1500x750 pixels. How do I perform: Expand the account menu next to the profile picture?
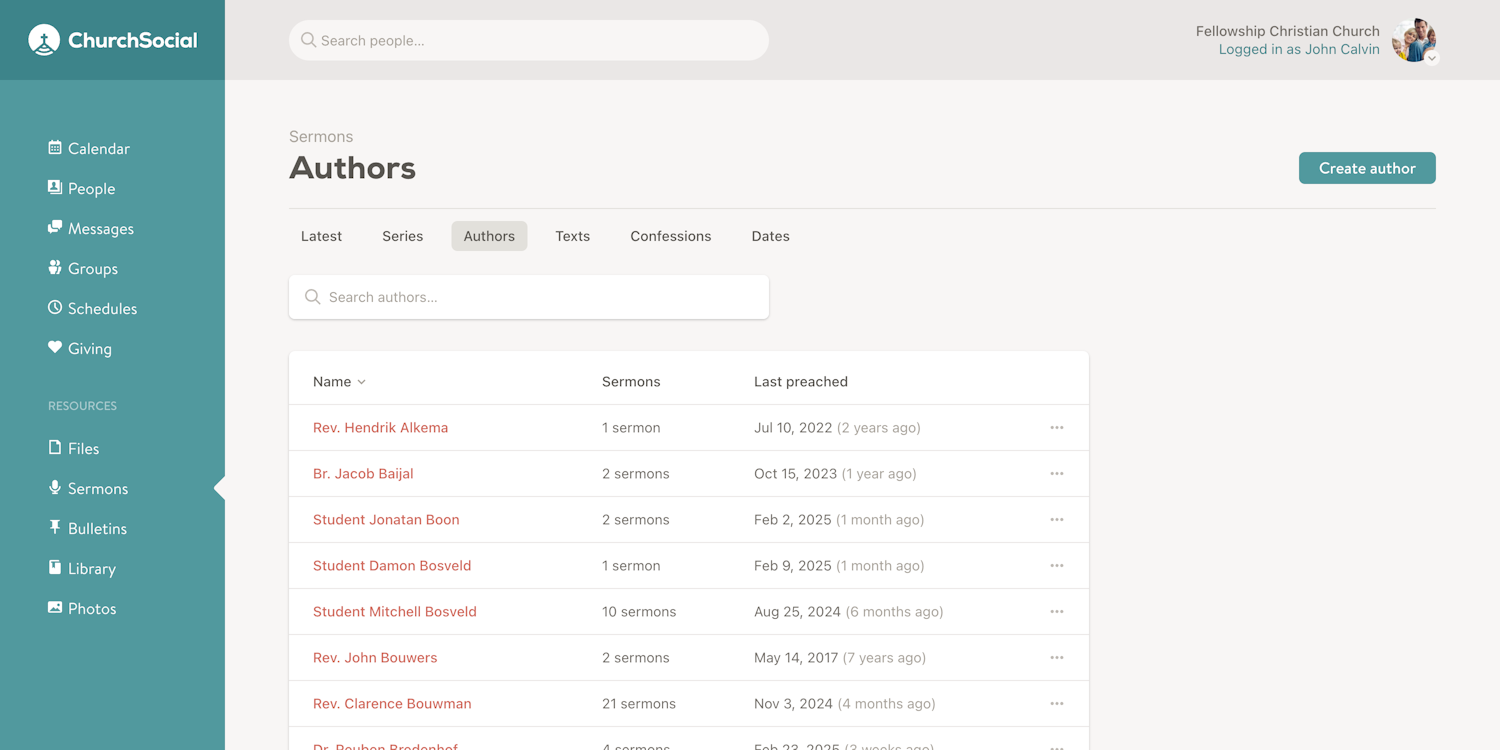pyautogui.click(x=1432, y=57)
